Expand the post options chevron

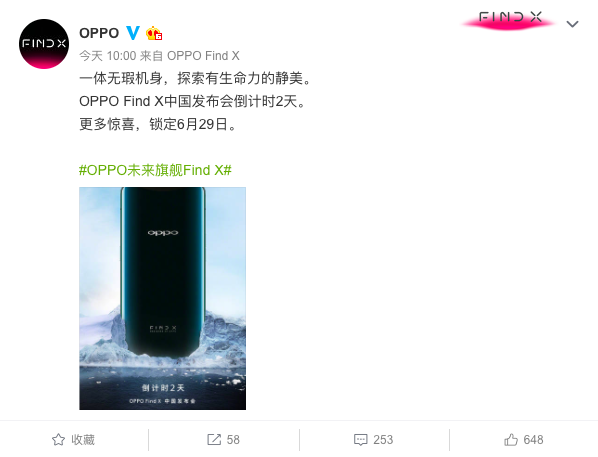pyautogui.click(x=572, y=24)
